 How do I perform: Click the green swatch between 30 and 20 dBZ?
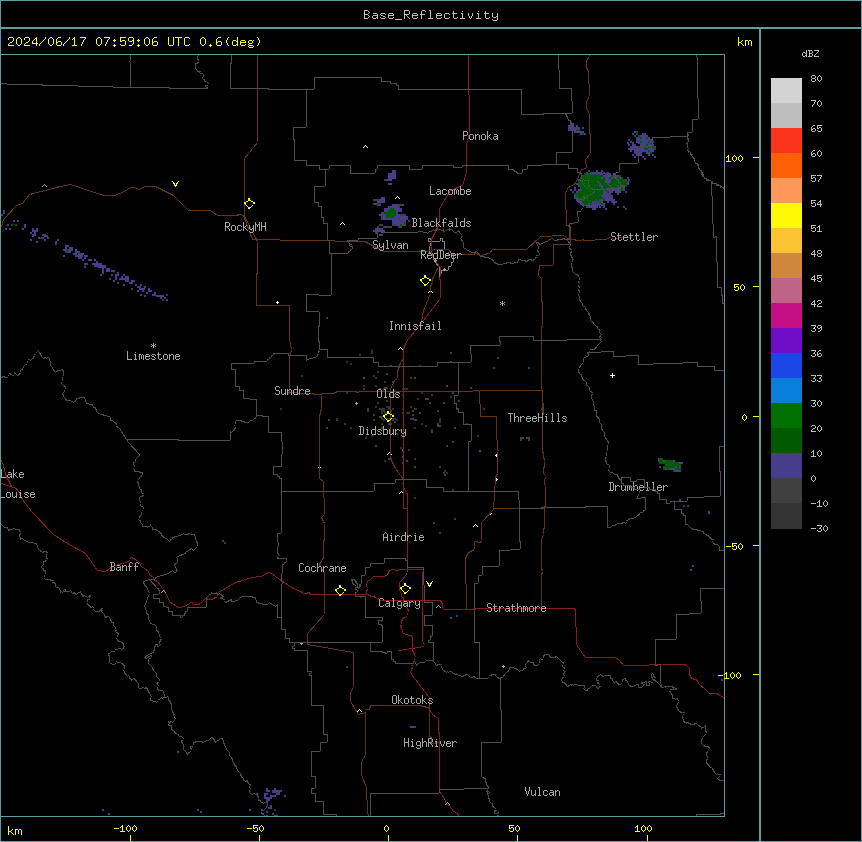tap(786, 416)
